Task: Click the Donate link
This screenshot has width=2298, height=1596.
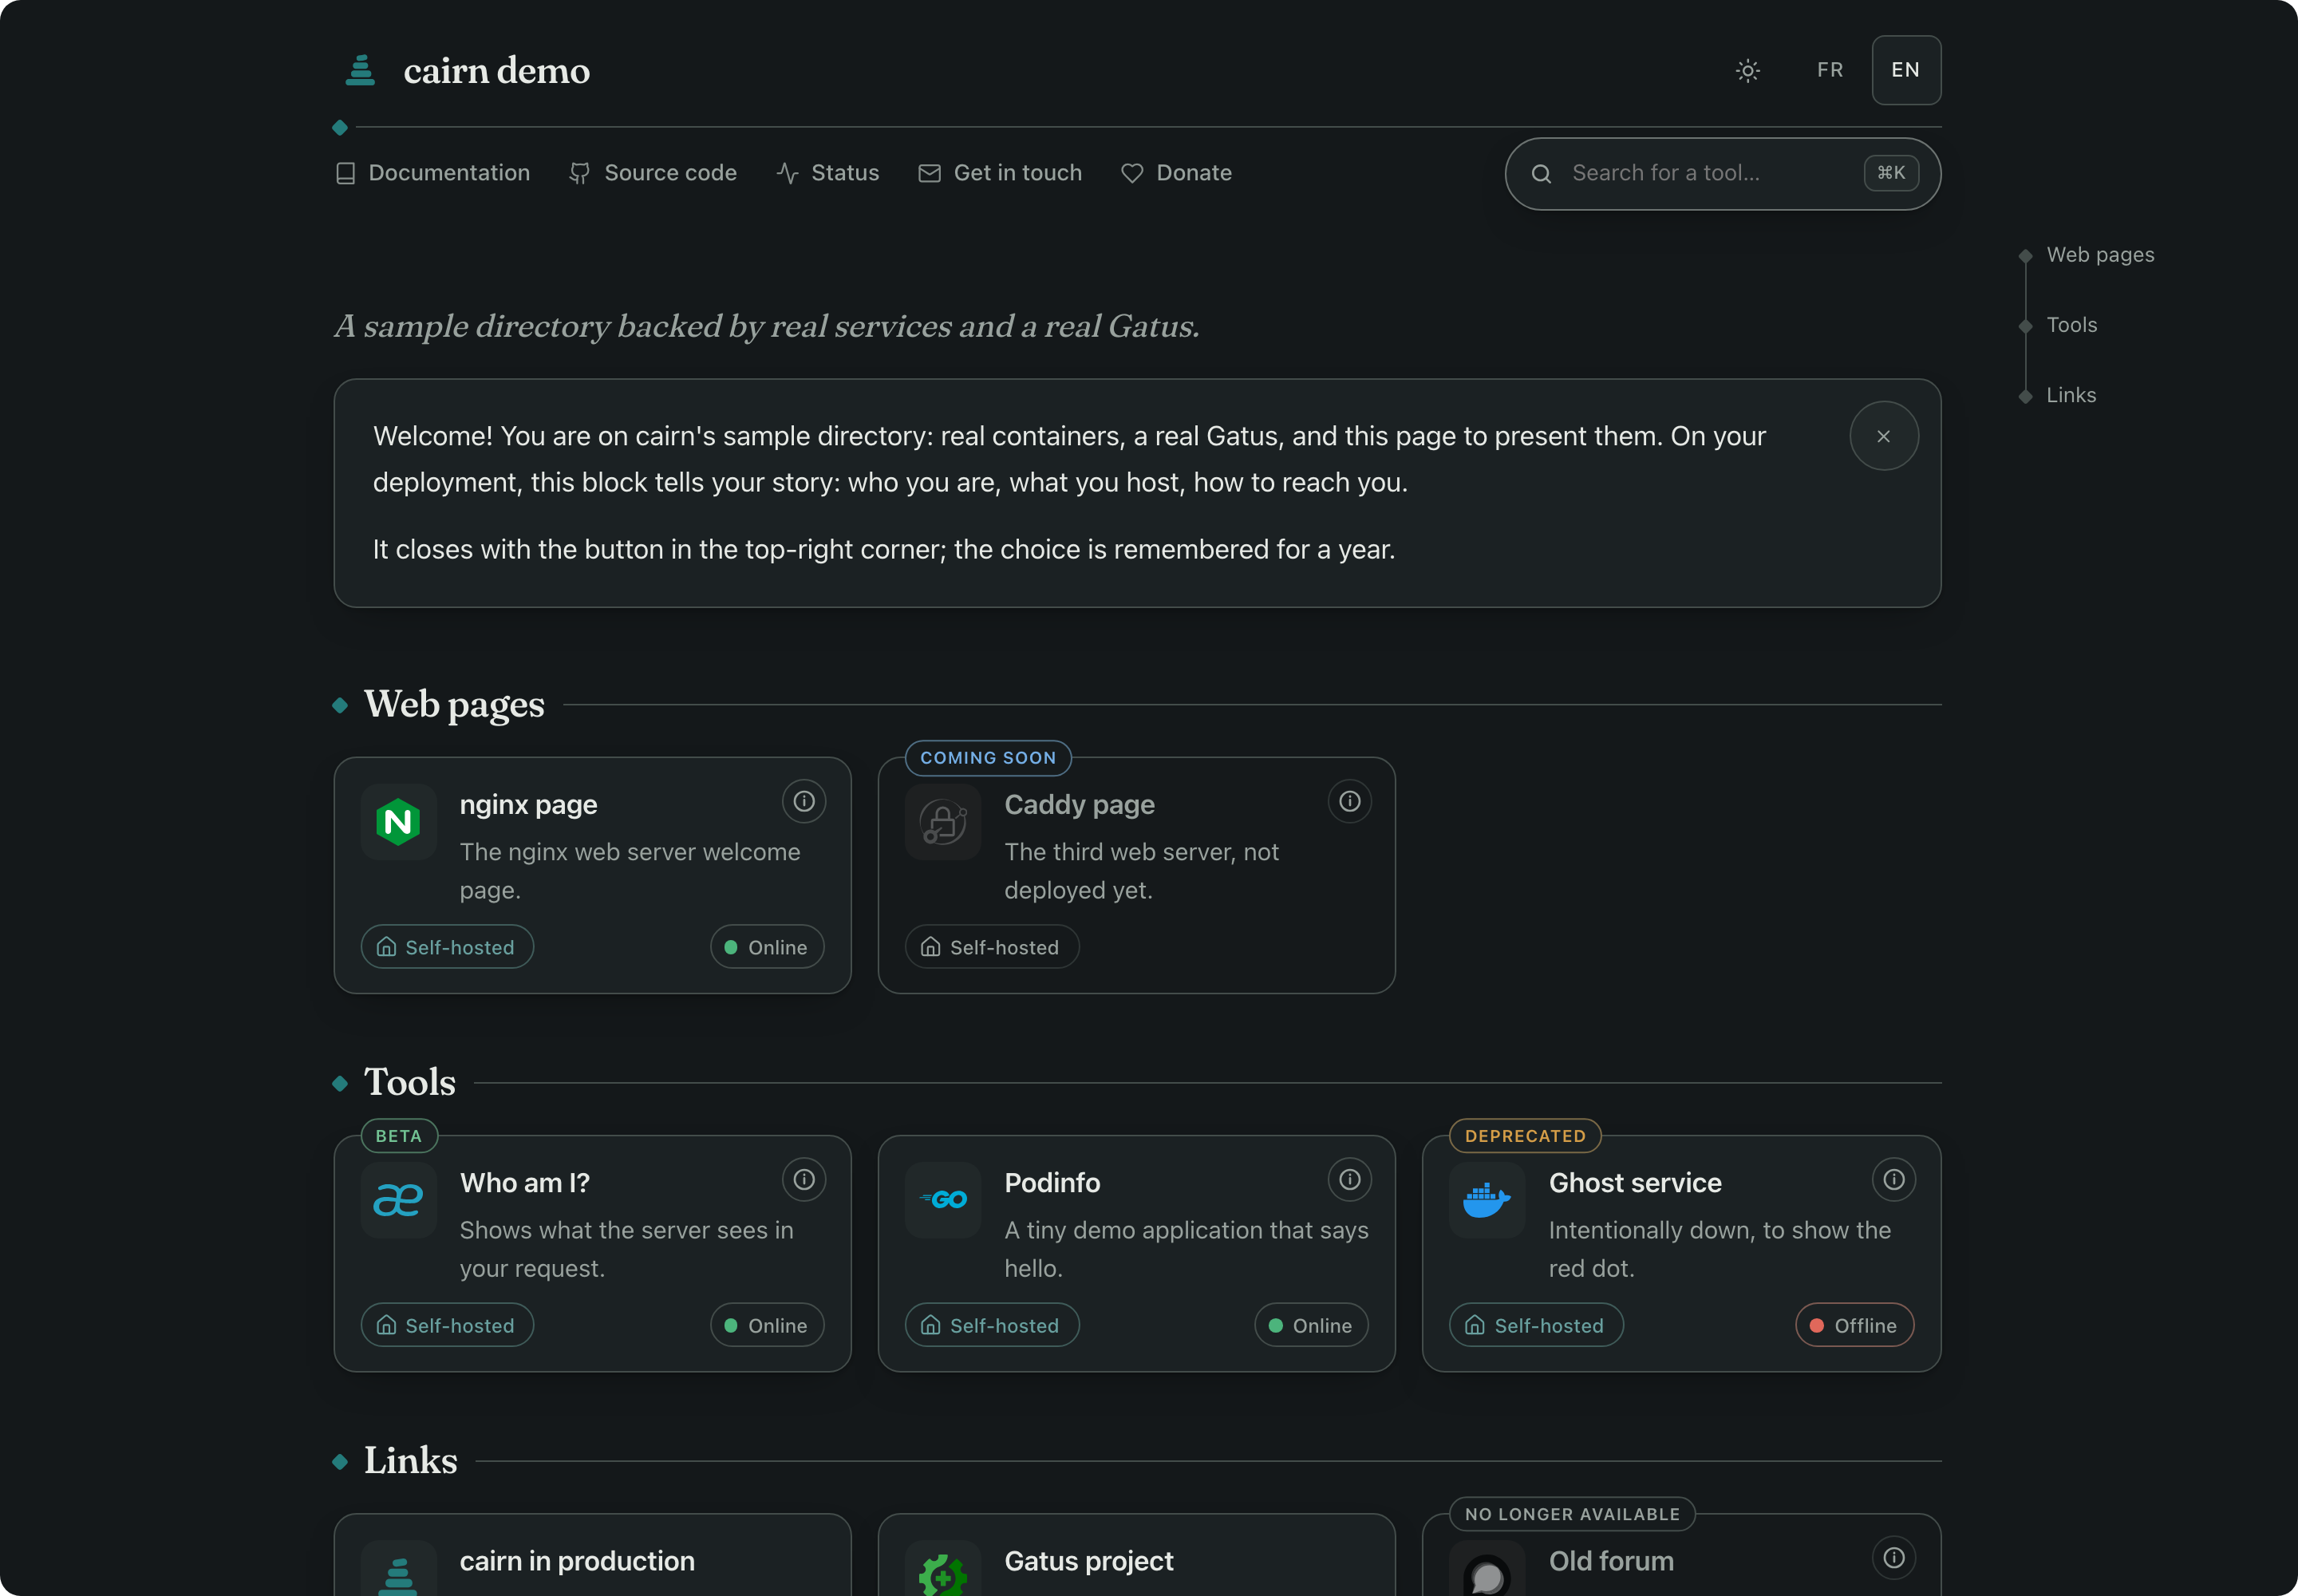Action: (x=1176, y=173)
